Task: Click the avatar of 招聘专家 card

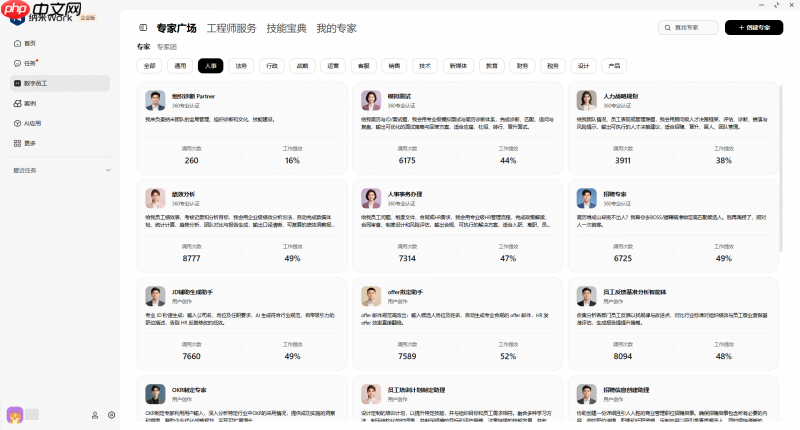Action: point(587,198)
